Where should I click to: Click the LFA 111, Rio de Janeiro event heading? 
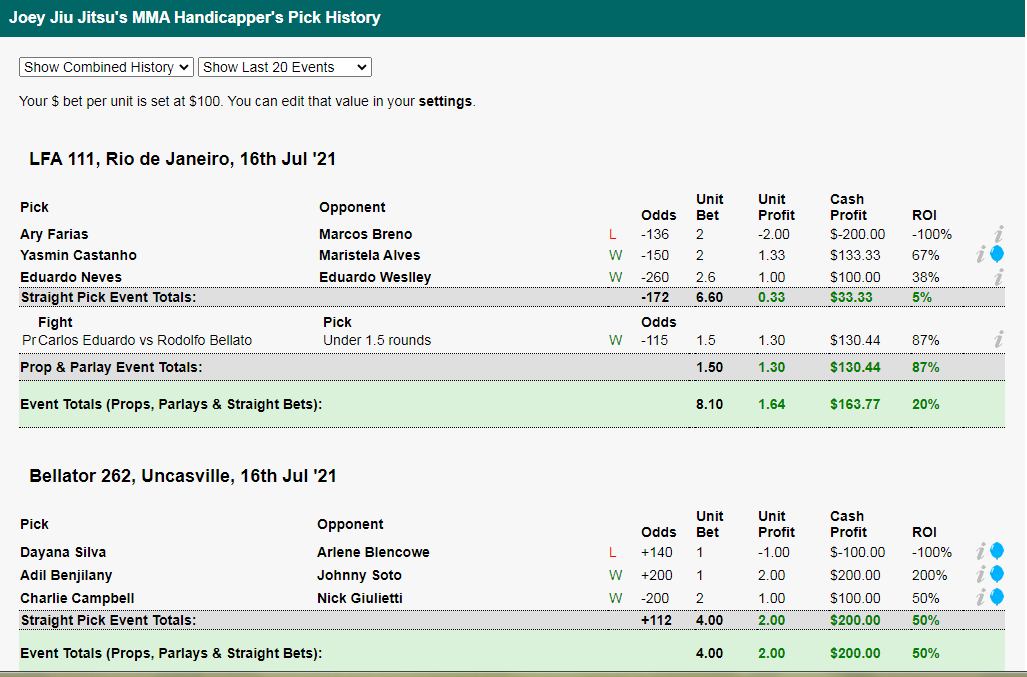coord(182,159)
